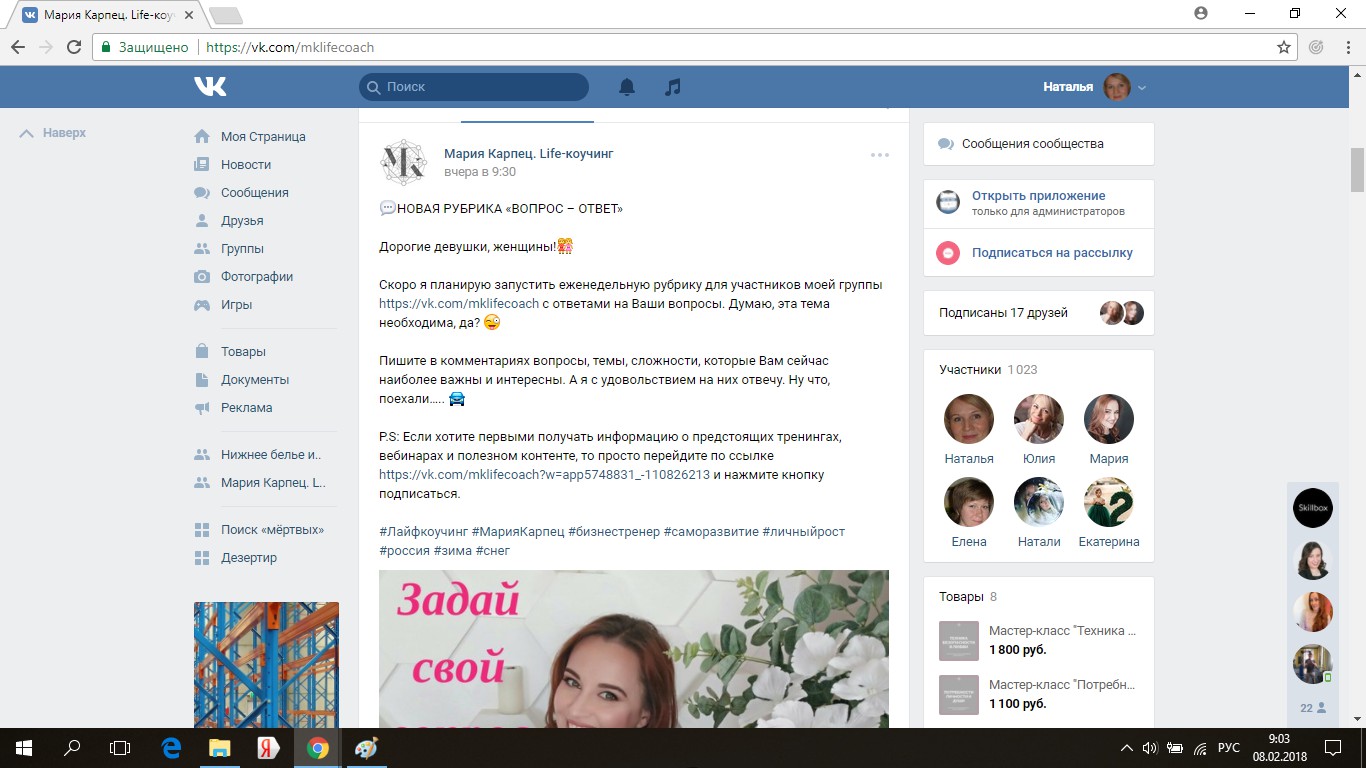The image size is (1366, 768).
Task: Click the VK logo in header
Action: tap(210, 87)
